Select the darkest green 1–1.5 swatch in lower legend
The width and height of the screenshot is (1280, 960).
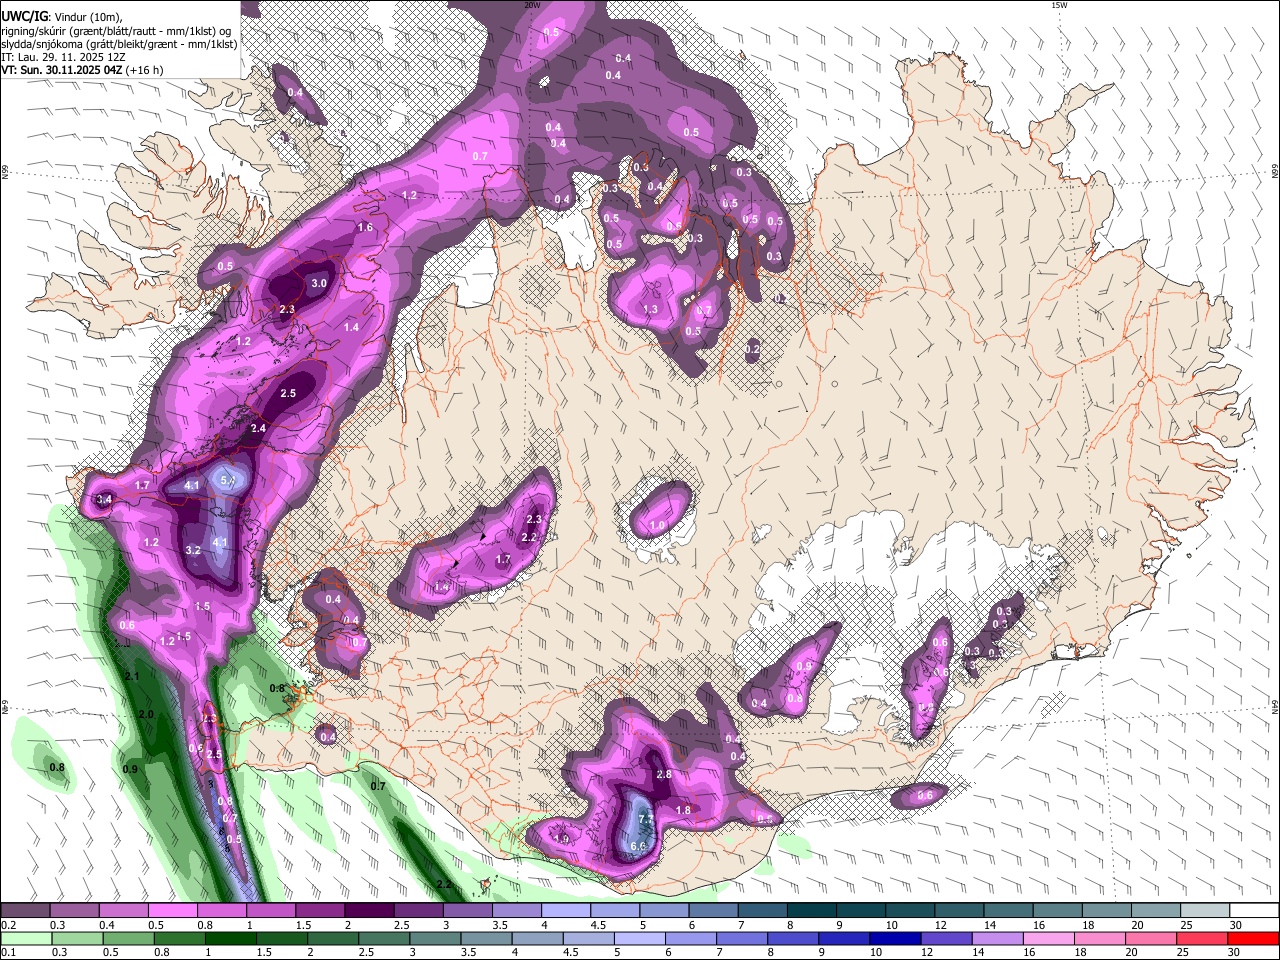231,938
